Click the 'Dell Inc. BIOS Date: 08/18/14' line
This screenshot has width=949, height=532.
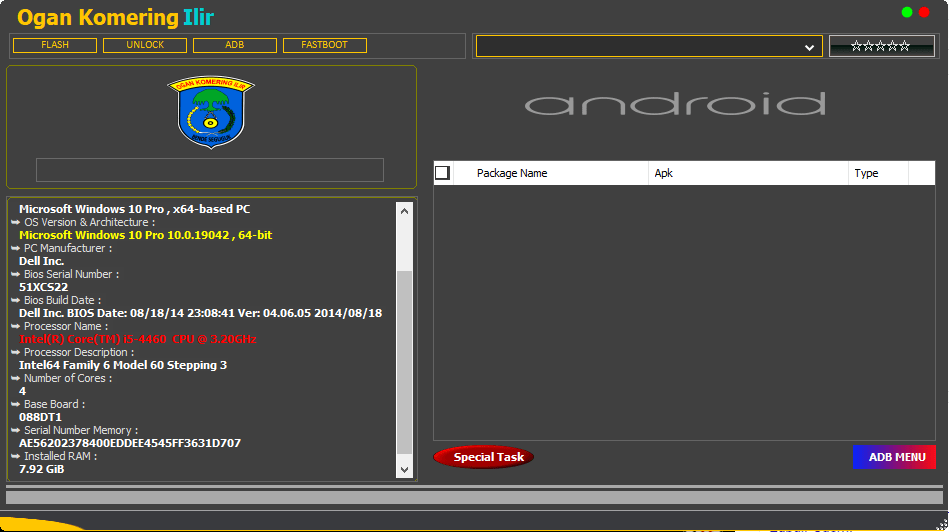coord(200,313)
